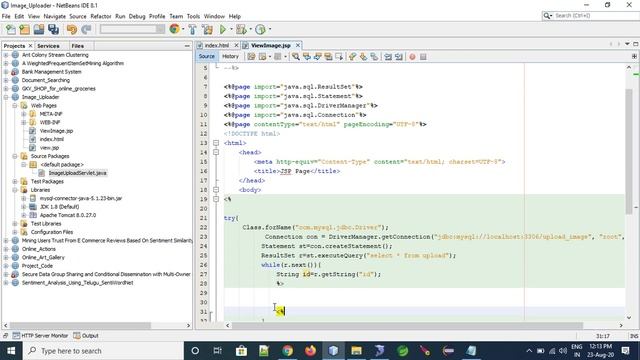This screenshot has width=640, height=360.
Task: Open the Tools menu
Action: tap(193, 16)
